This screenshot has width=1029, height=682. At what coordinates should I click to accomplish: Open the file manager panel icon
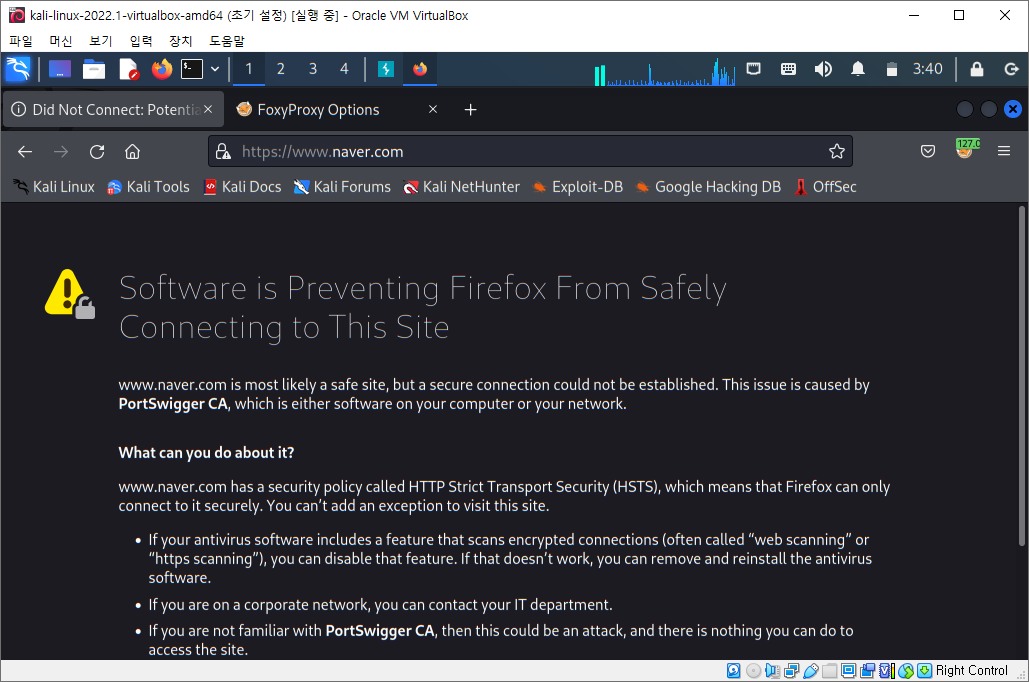point(94,69)
